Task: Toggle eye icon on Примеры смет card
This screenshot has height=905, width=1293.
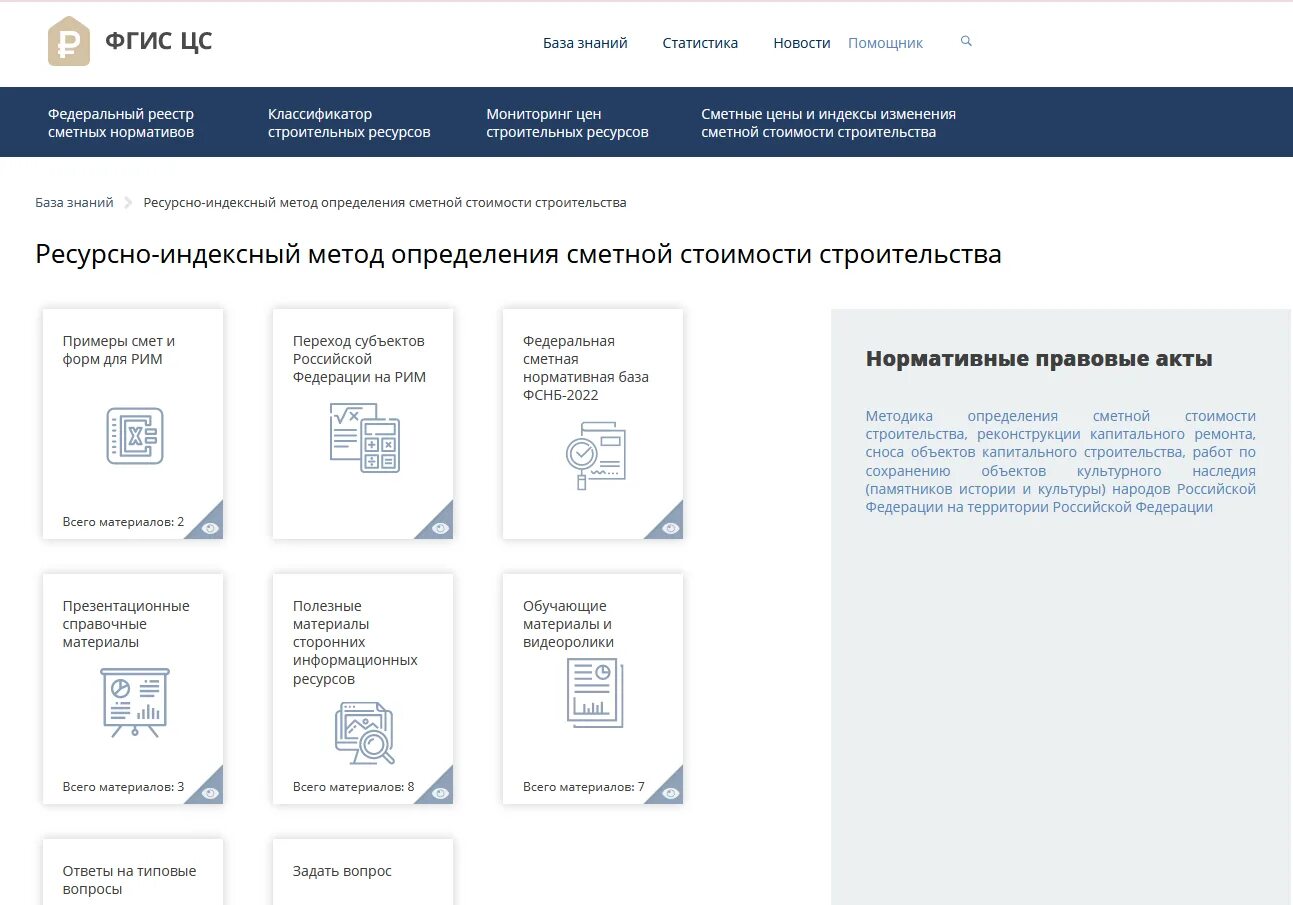Action: click(210, 528)
